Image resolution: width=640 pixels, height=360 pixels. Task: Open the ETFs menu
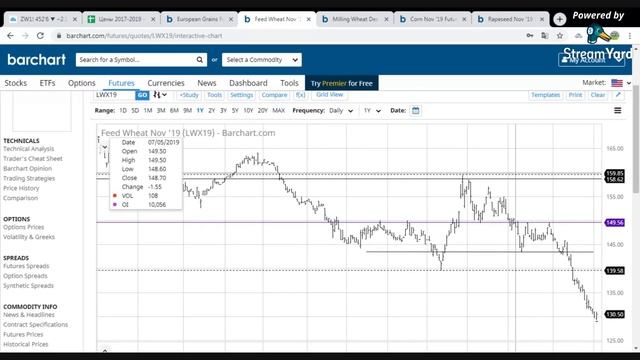click(47, 83)
